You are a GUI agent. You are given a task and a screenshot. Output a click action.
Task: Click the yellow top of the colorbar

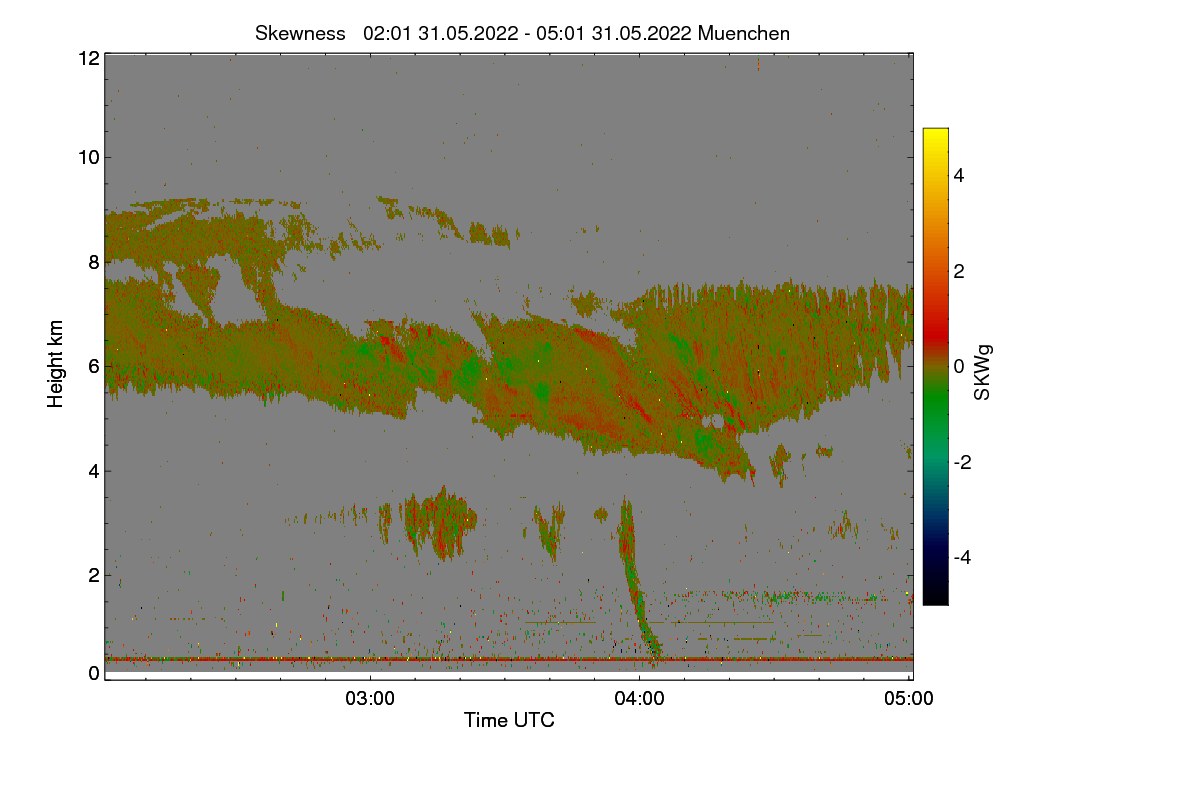(x=935, y=135)
